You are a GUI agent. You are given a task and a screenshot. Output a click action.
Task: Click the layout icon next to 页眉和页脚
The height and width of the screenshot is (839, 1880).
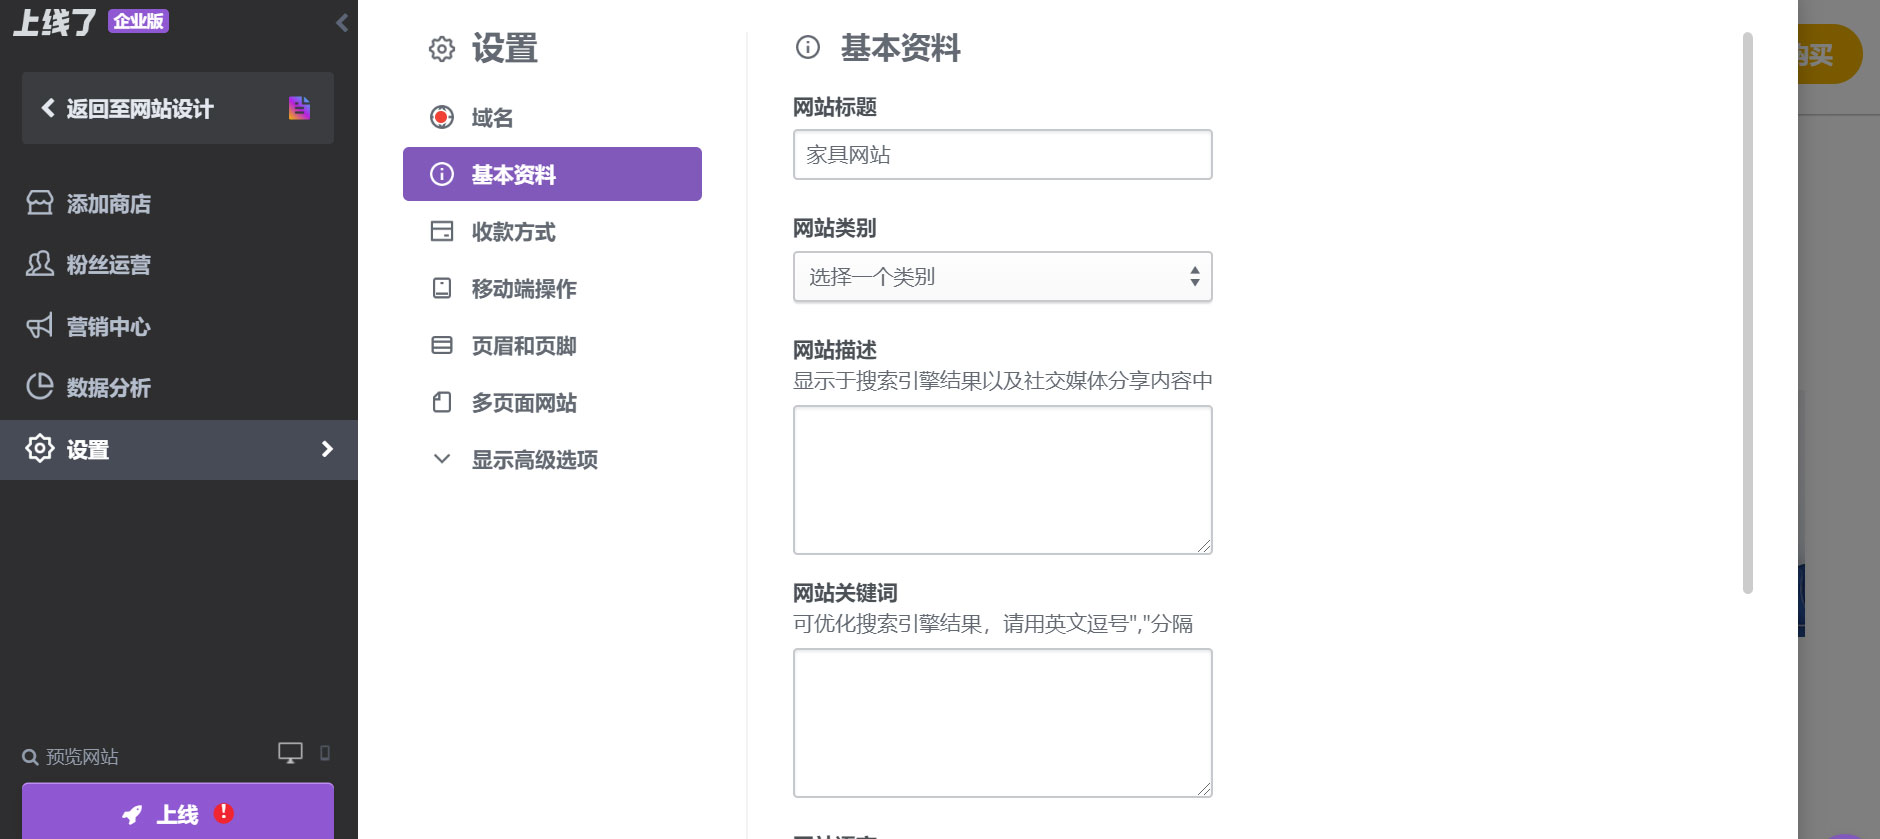tap(442, 345)
